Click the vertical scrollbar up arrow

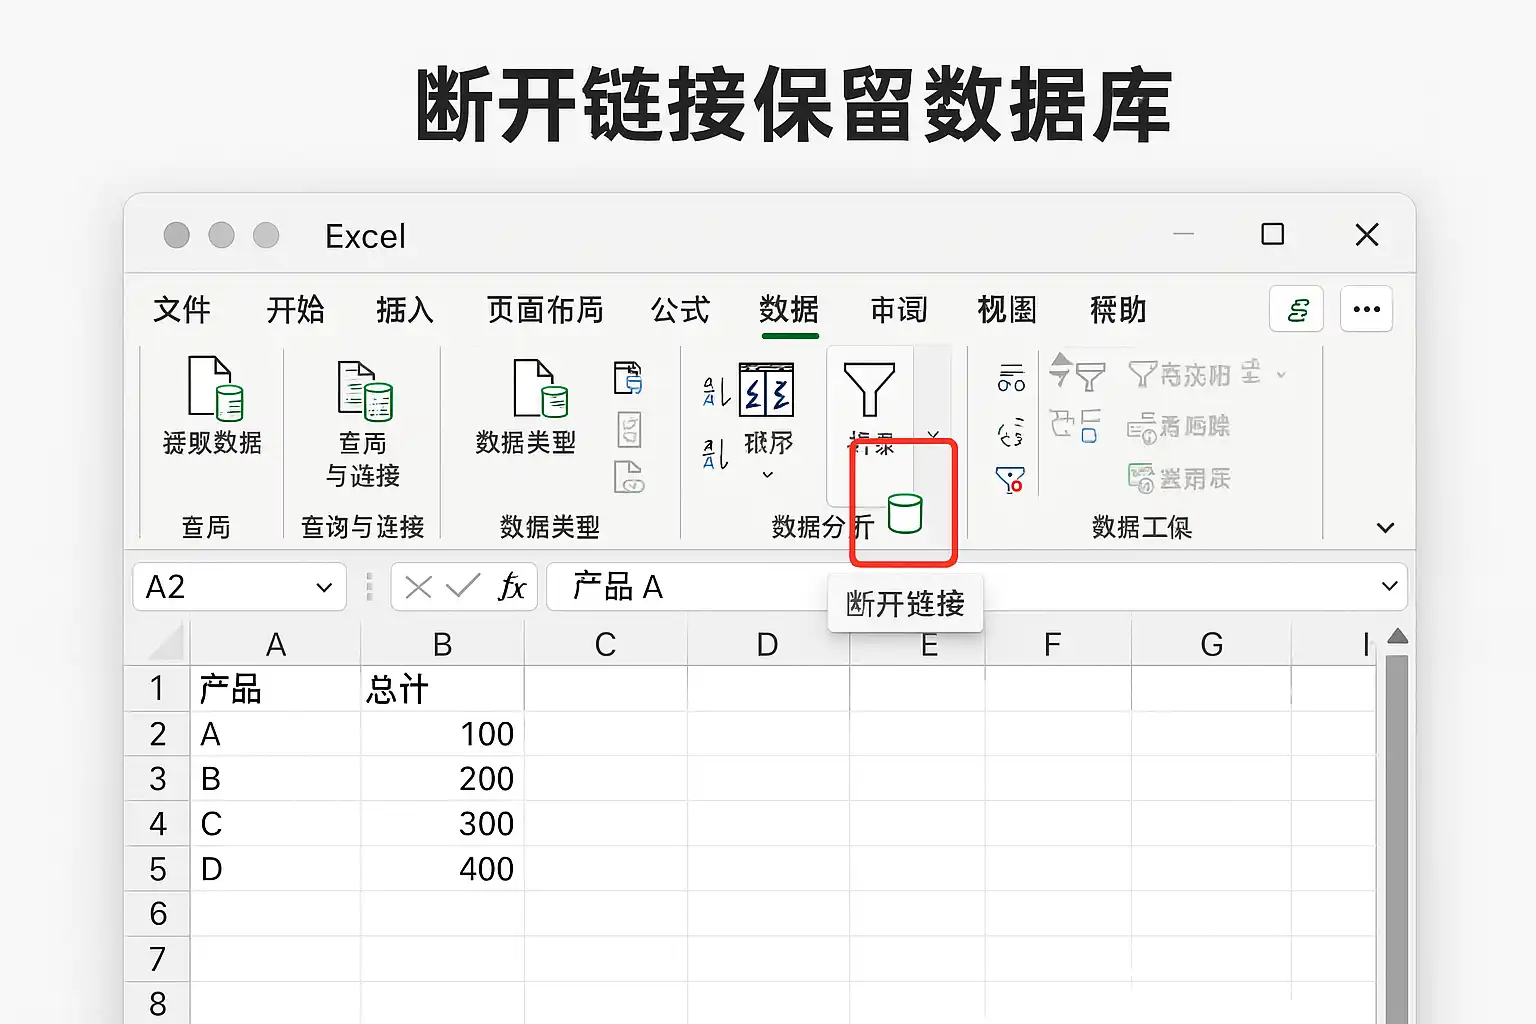(x=1398, y=637)
